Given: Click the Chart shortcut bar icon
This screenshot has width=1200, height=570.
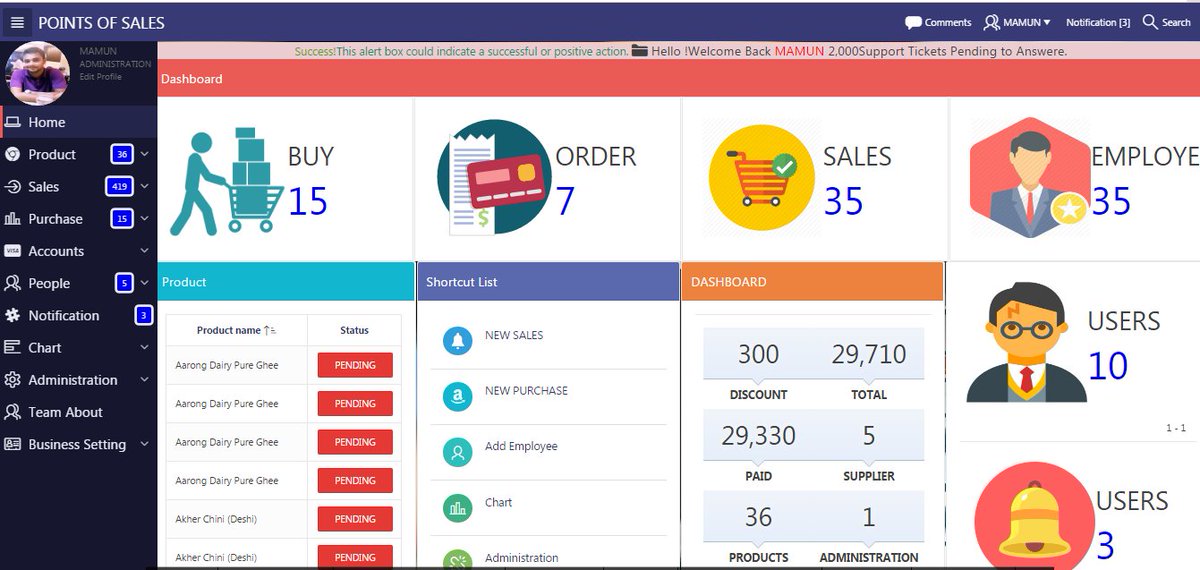Looking at the screenshot, I should pyautogui.click(x=457, y=508).
